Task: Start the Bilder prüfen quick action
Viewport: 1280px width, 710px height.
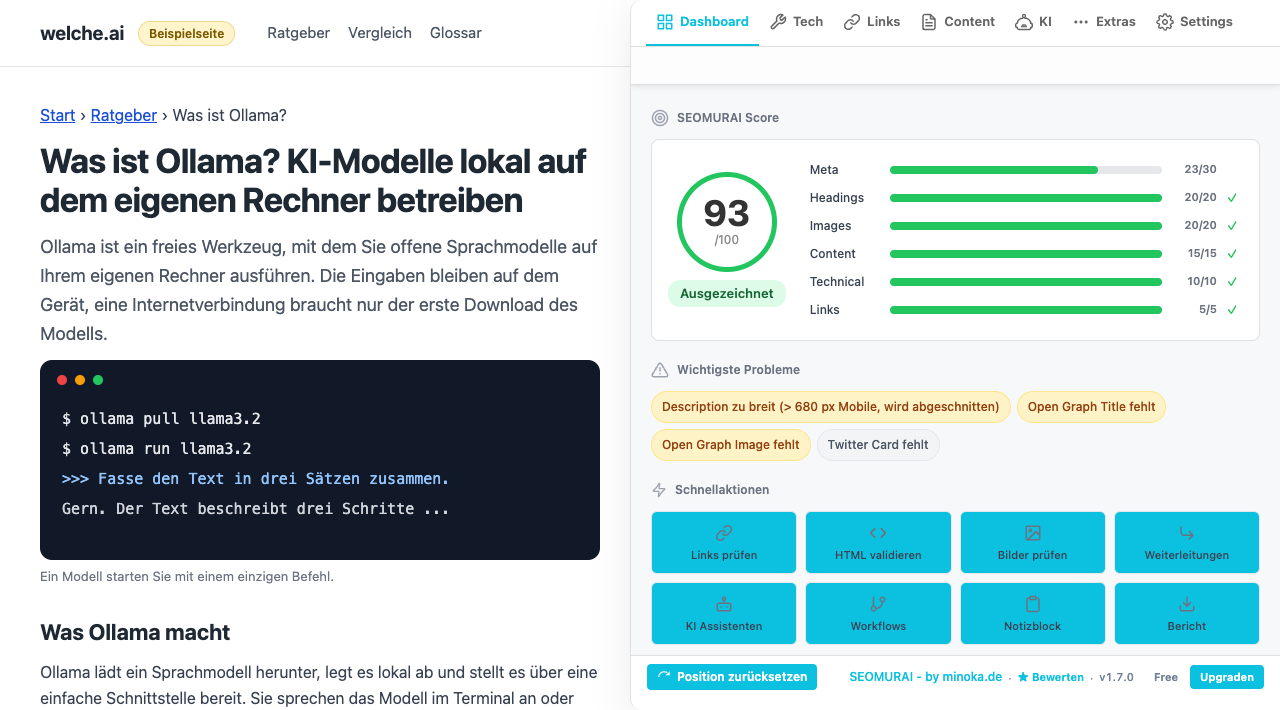Action: (x=1033, y=543)
